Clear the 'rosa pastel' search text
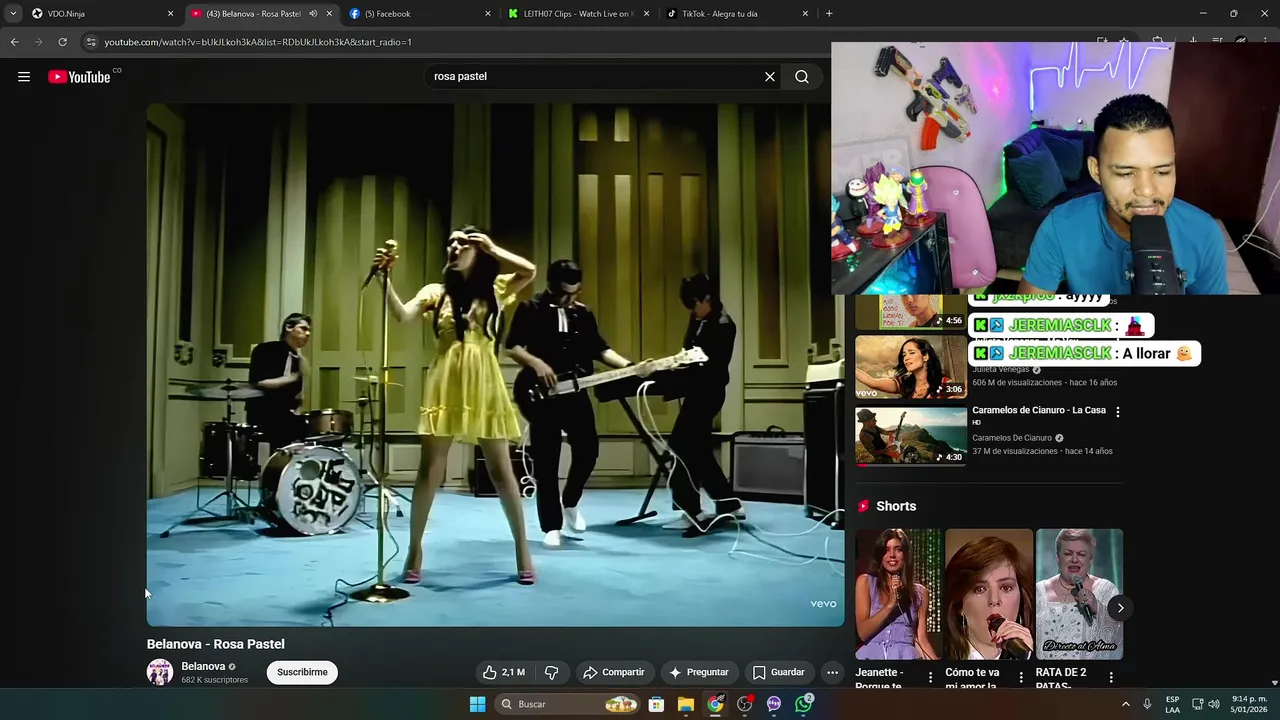Screen dimensions: 1280x720 click(770, 77)
